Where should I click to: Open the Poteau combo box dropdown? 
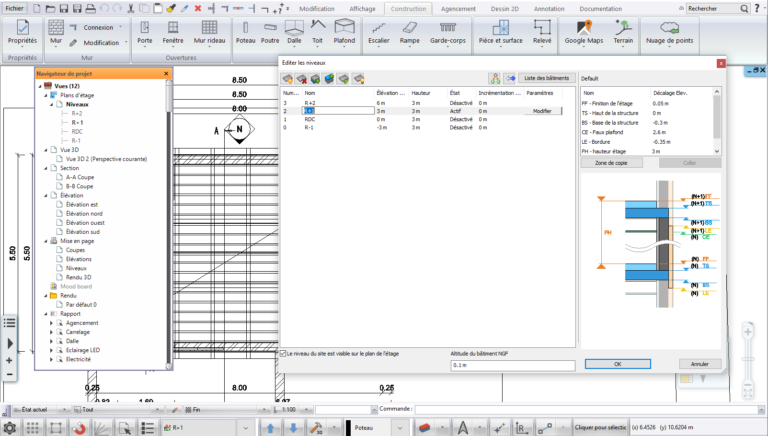coord(400,428)
